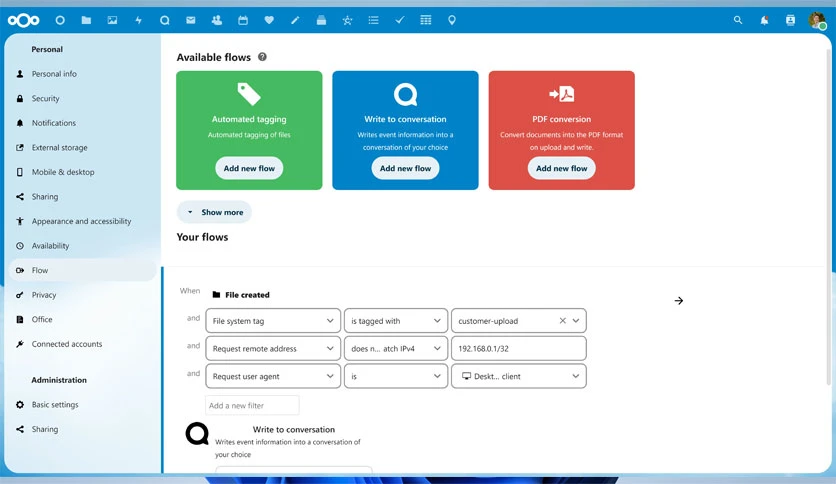Open the Desktop client value dropdown
This screenshot has height=484, width=836.
pos(519,376)
